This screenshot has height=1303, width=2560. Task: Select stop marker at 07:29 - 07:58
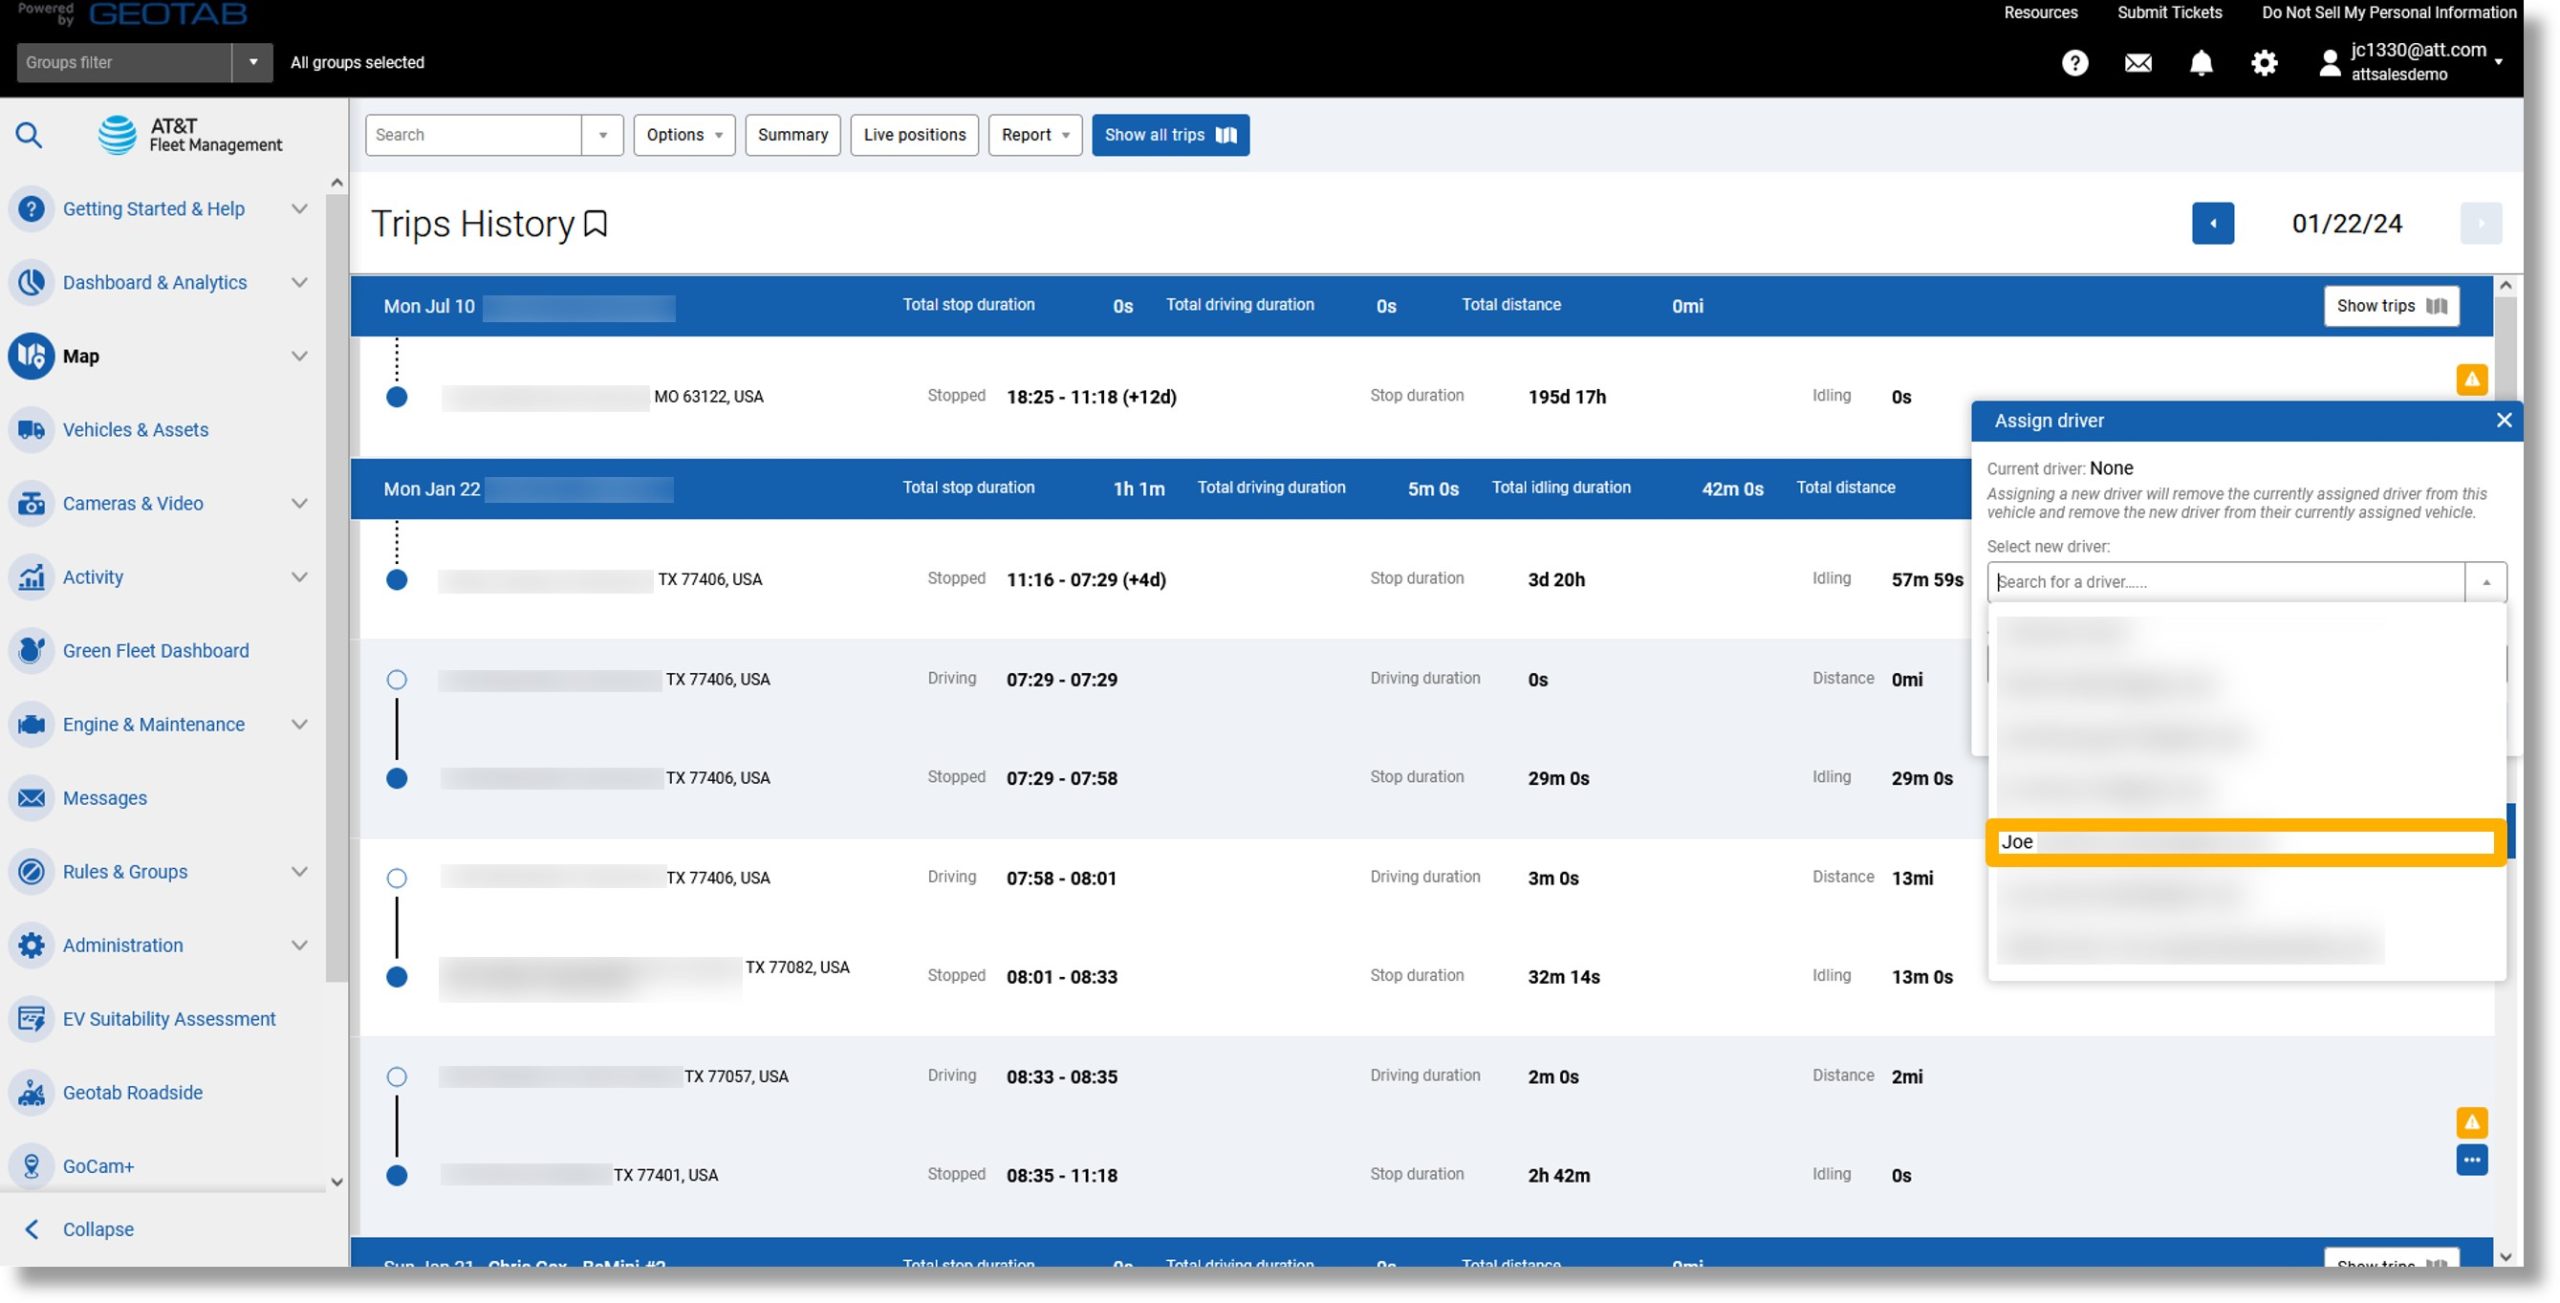(397, 779)
